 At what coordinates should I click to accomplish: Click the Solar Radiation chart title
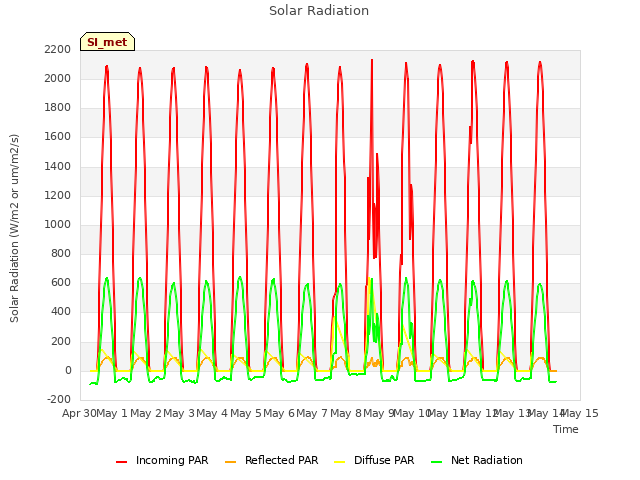319,11
